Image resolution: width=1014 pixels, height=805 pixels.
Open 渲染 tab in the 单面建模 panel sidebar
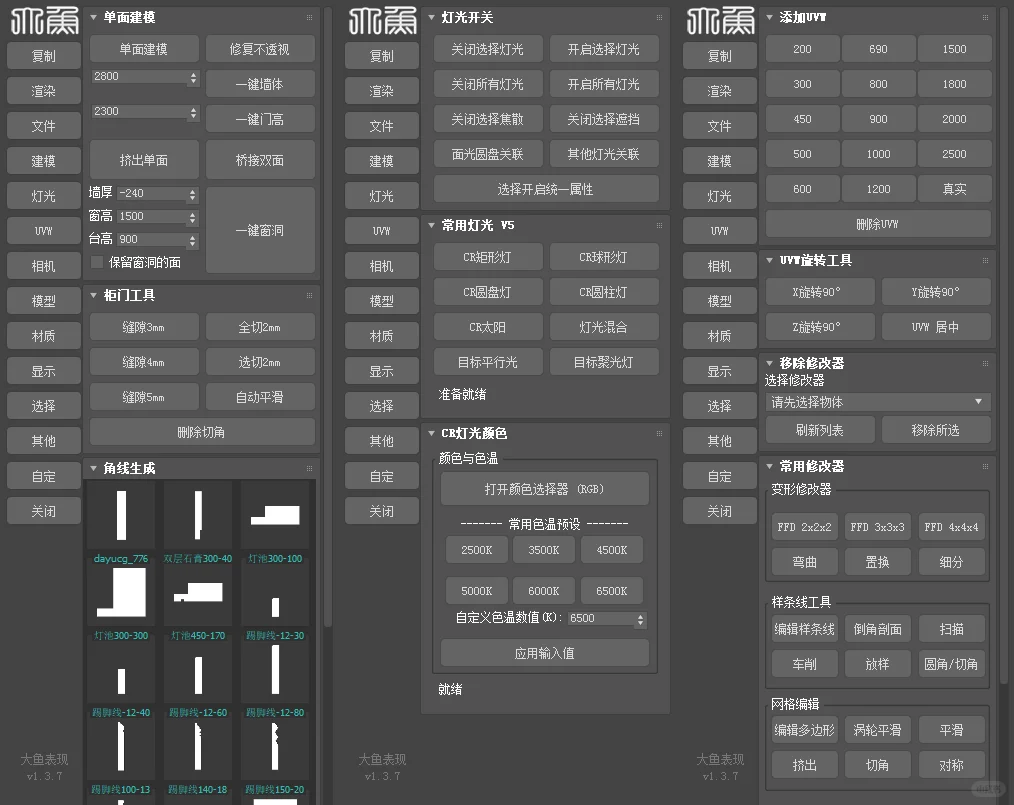(44, 91)
